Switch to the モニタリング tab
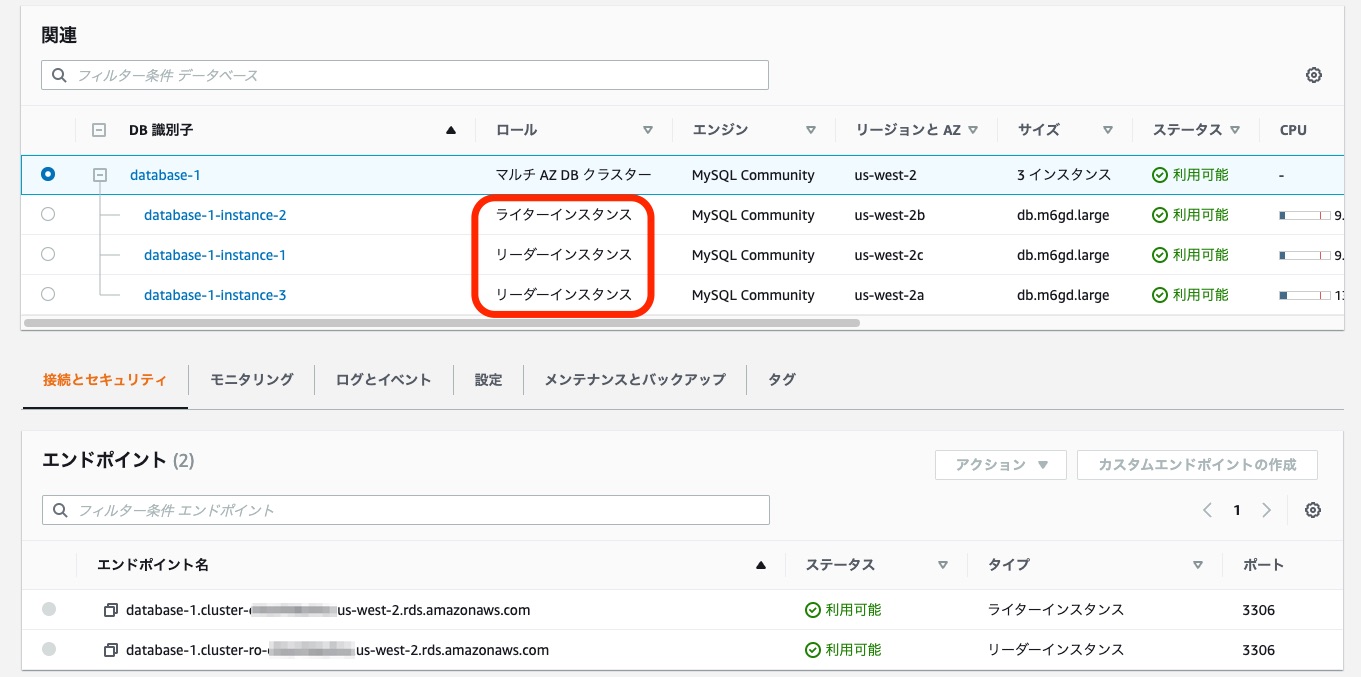 249,379
